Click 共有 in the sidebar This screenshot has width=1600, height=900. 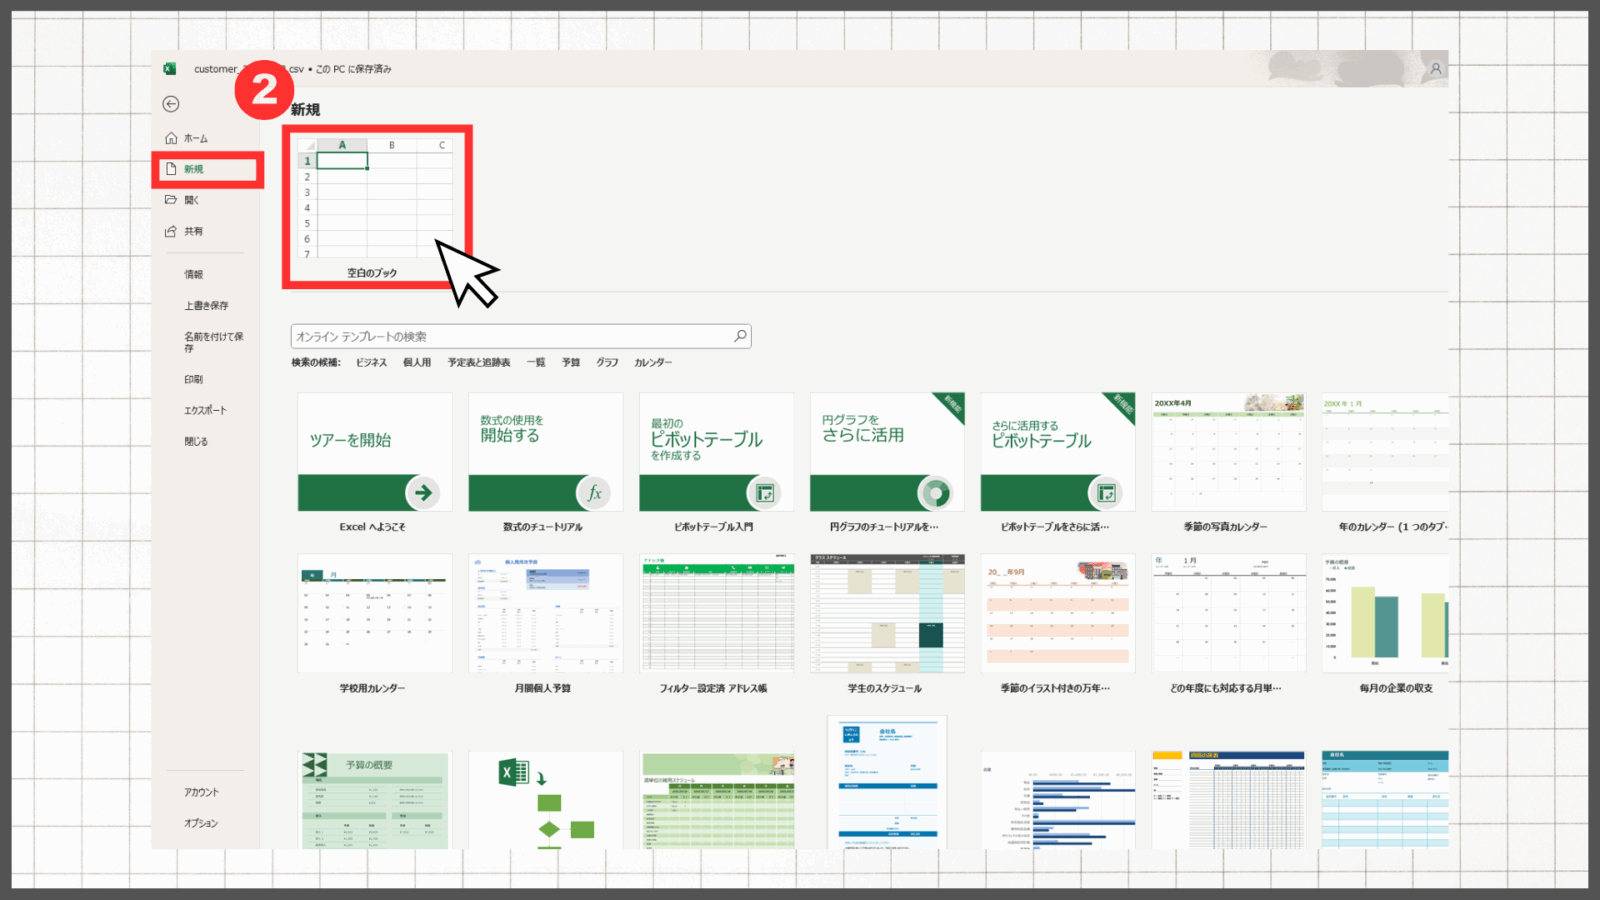point(193,231)
